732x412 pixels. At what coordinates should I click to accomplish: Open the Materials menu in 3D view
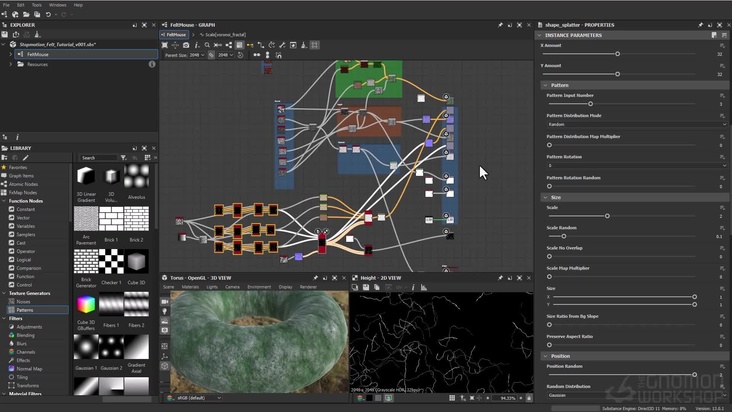189,286
